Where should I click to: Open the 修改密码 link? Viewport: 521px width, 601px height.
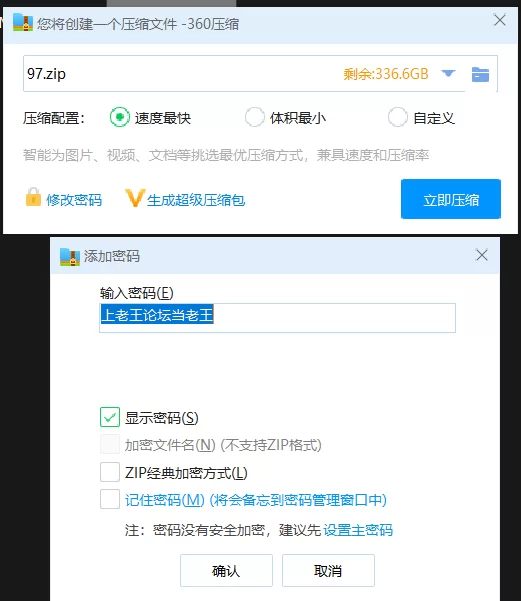tap(74, 200)
